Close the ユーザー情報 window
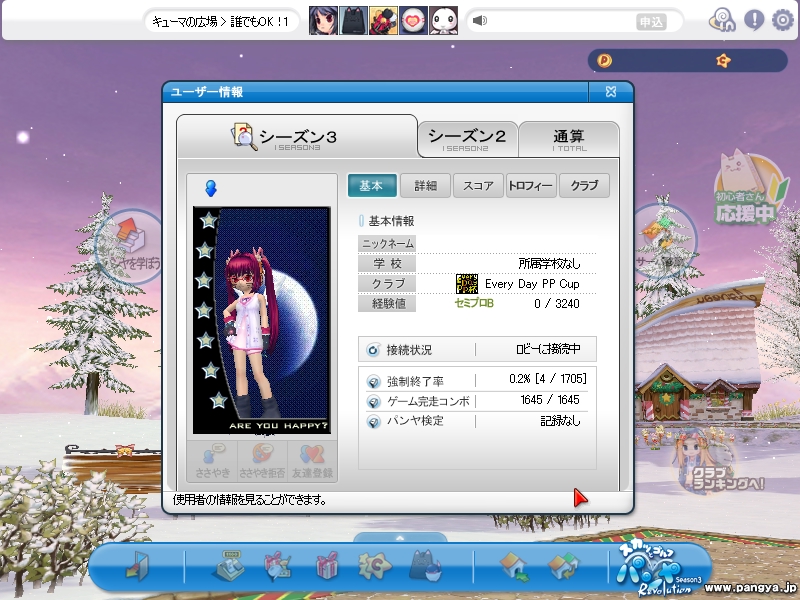Image resolution: width=800 pixels, height=600 pixels. pos(611,92)
